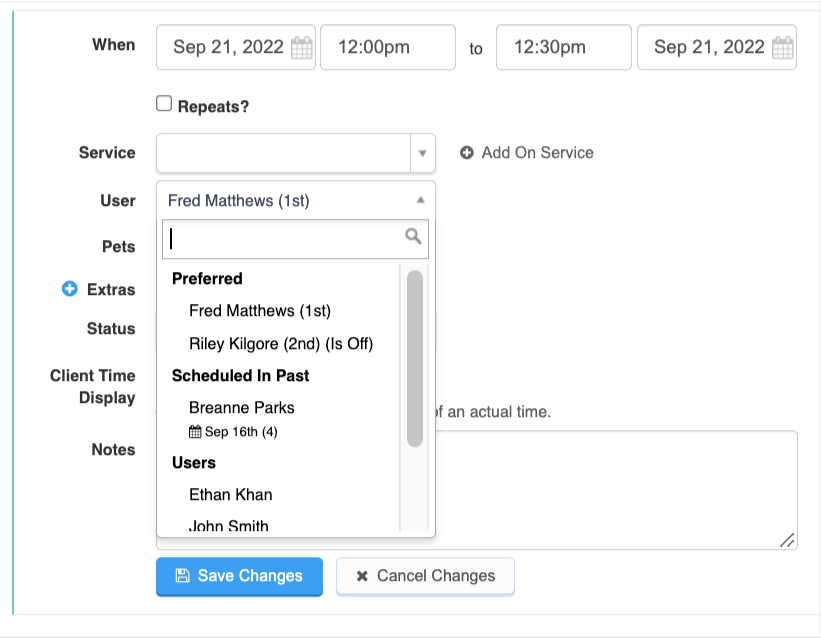The width and height of the screenshot is (821, 638).
Task: Click the Sep 16th (4) text
Action: coord(241,432)
